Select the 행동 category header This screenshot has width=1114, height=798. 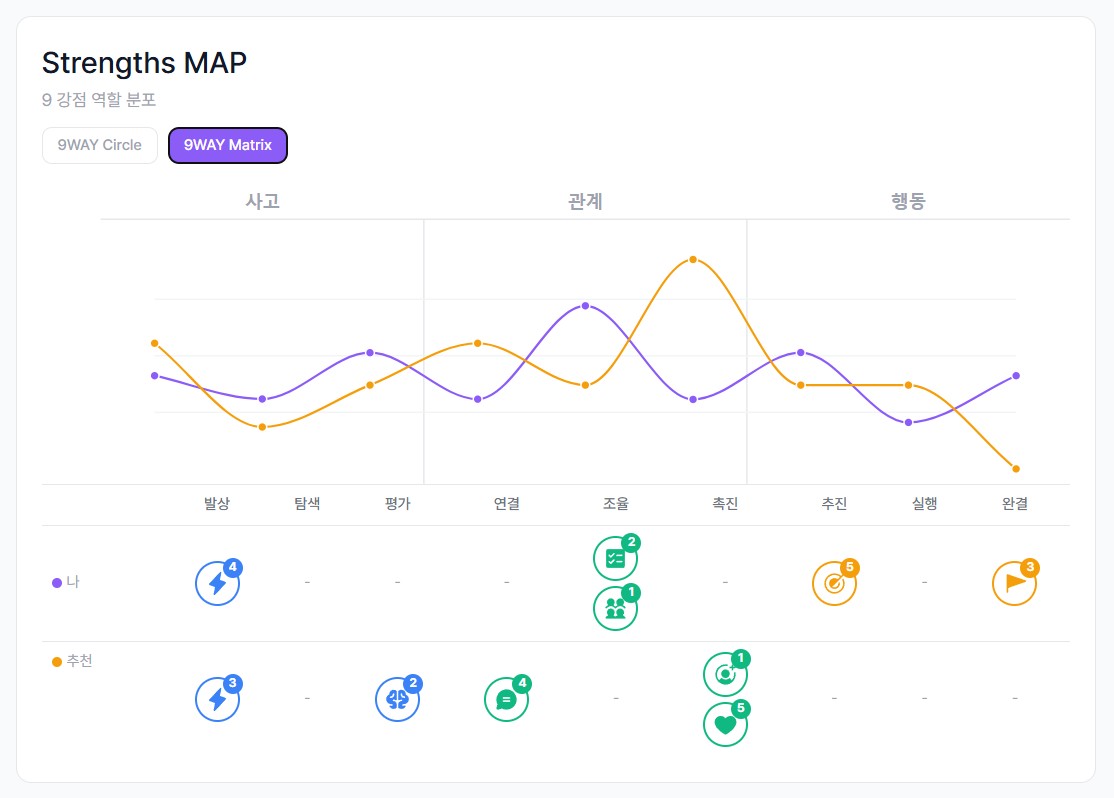pos(906,201)
